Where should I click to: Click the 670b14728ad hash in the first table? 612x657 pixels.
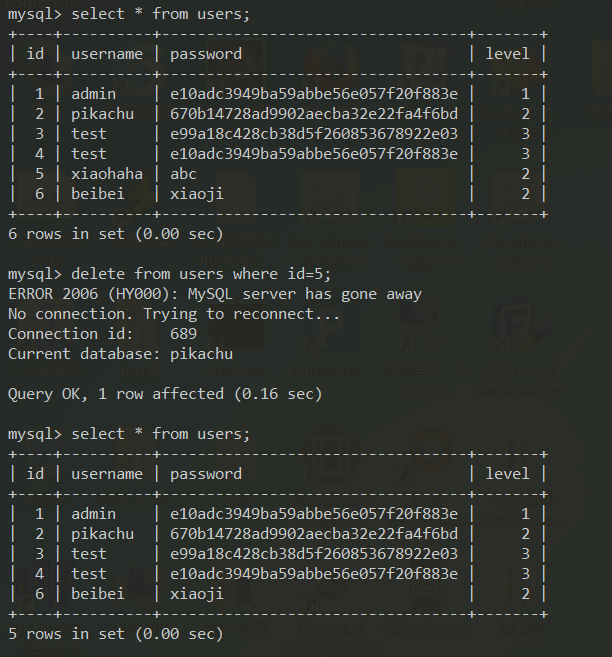[x=314, y=114]
